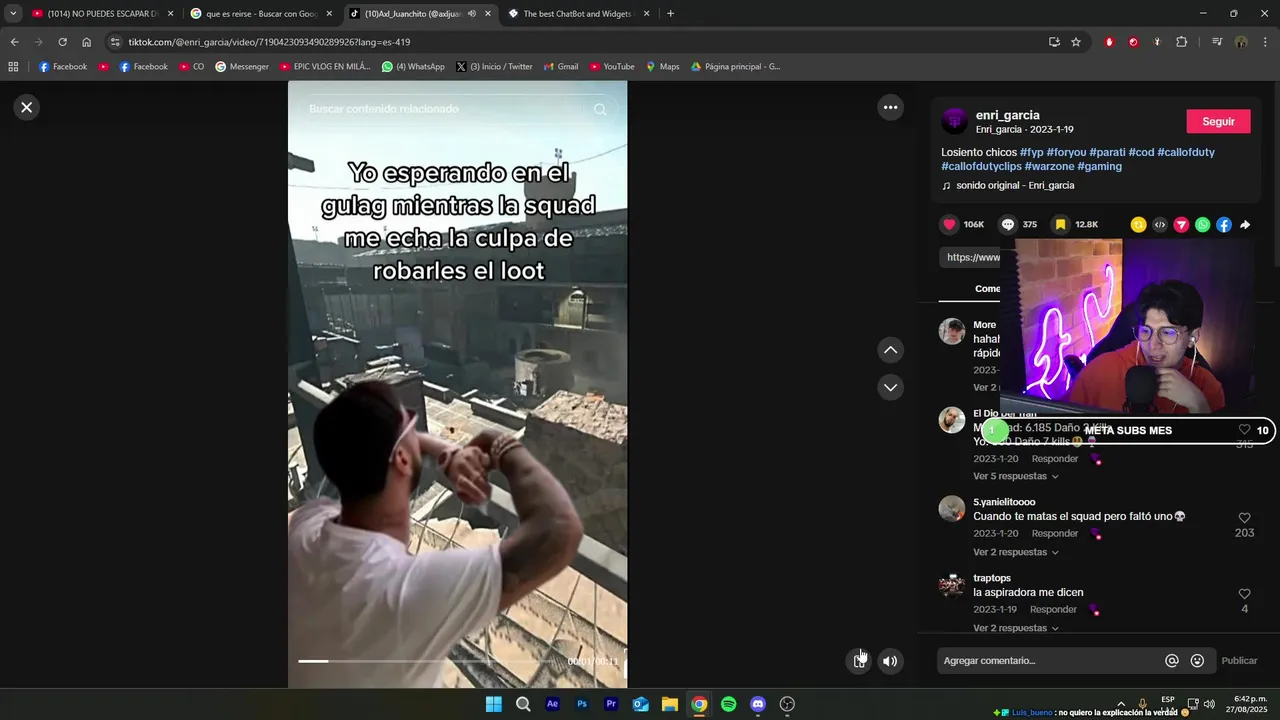This screenshot has height=720, width=1280.
Task: Switch to the que es reirse Google tab
Action: click(261, 14)
